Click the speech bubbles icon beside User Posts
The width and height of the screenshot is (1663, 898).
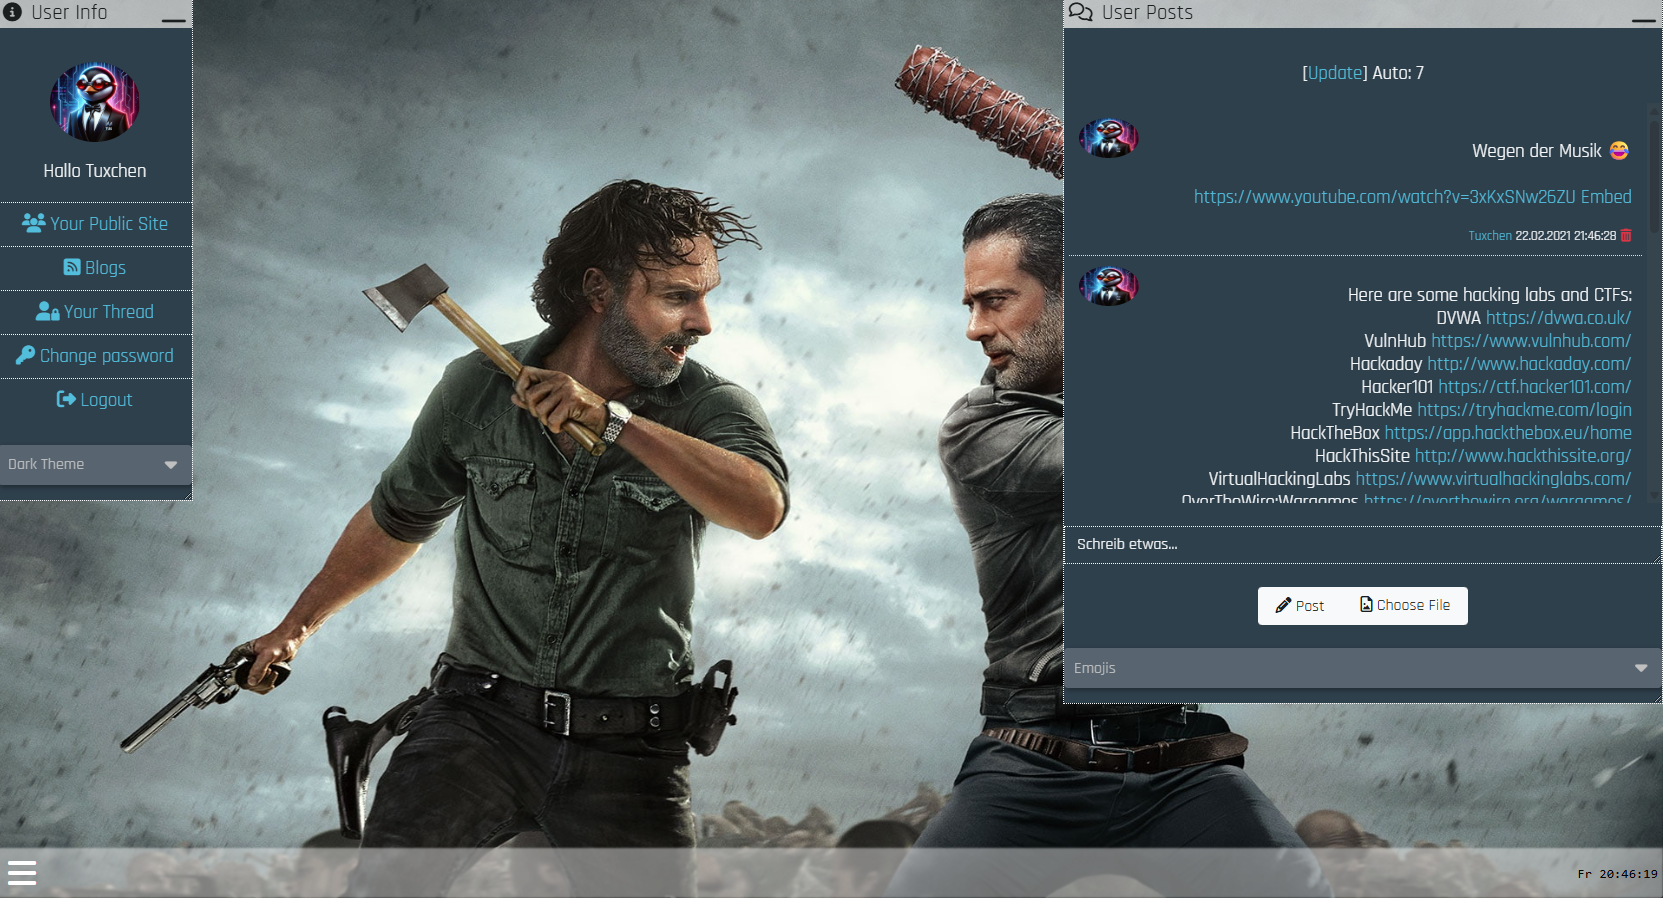pos(1080,12)
